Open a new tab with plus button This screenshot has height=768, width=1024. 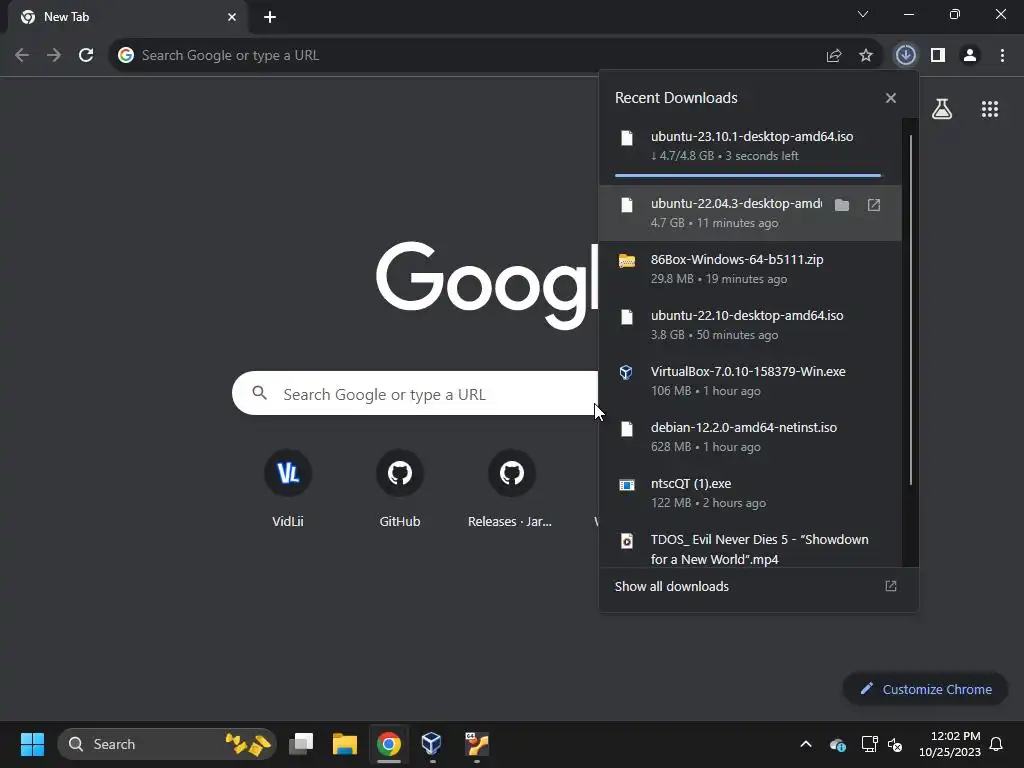coord(270,17)
